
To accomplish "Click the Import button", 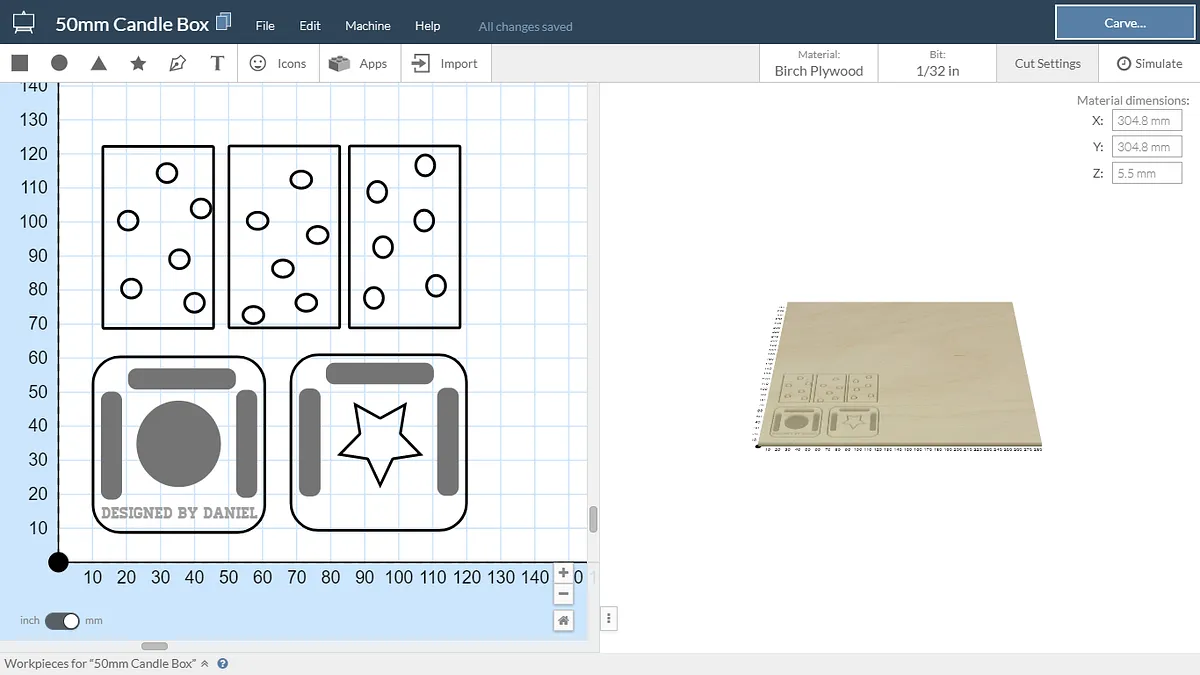I will pos(445,63).
